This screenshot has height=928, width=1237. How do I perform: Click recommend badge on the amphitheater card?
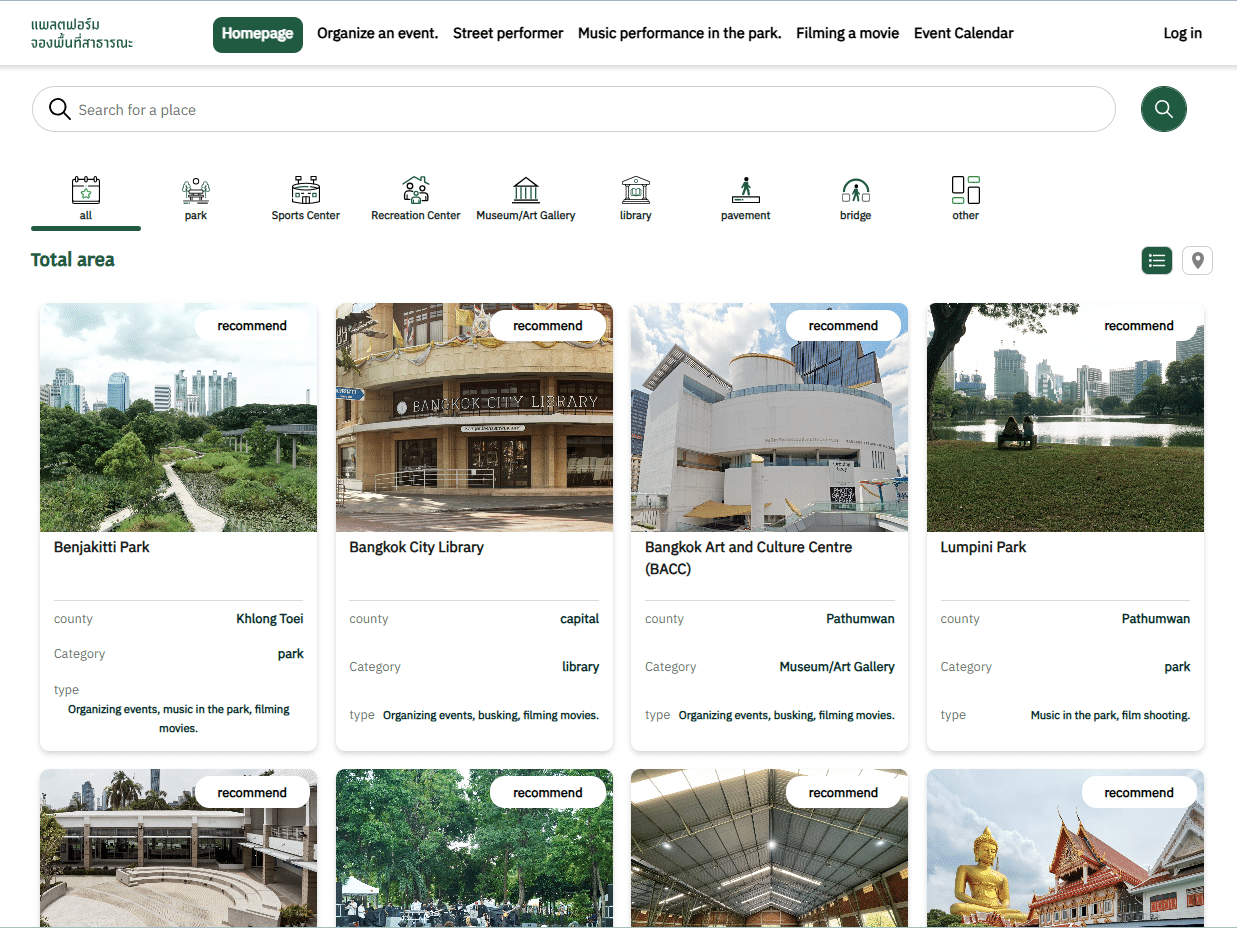pyautogui.click(x=252, y=793)
